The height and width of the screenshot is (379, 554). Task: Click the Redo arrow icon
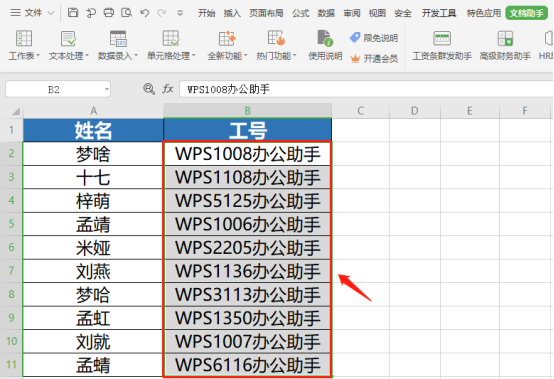pyautogui.click(x=162, y=13)
